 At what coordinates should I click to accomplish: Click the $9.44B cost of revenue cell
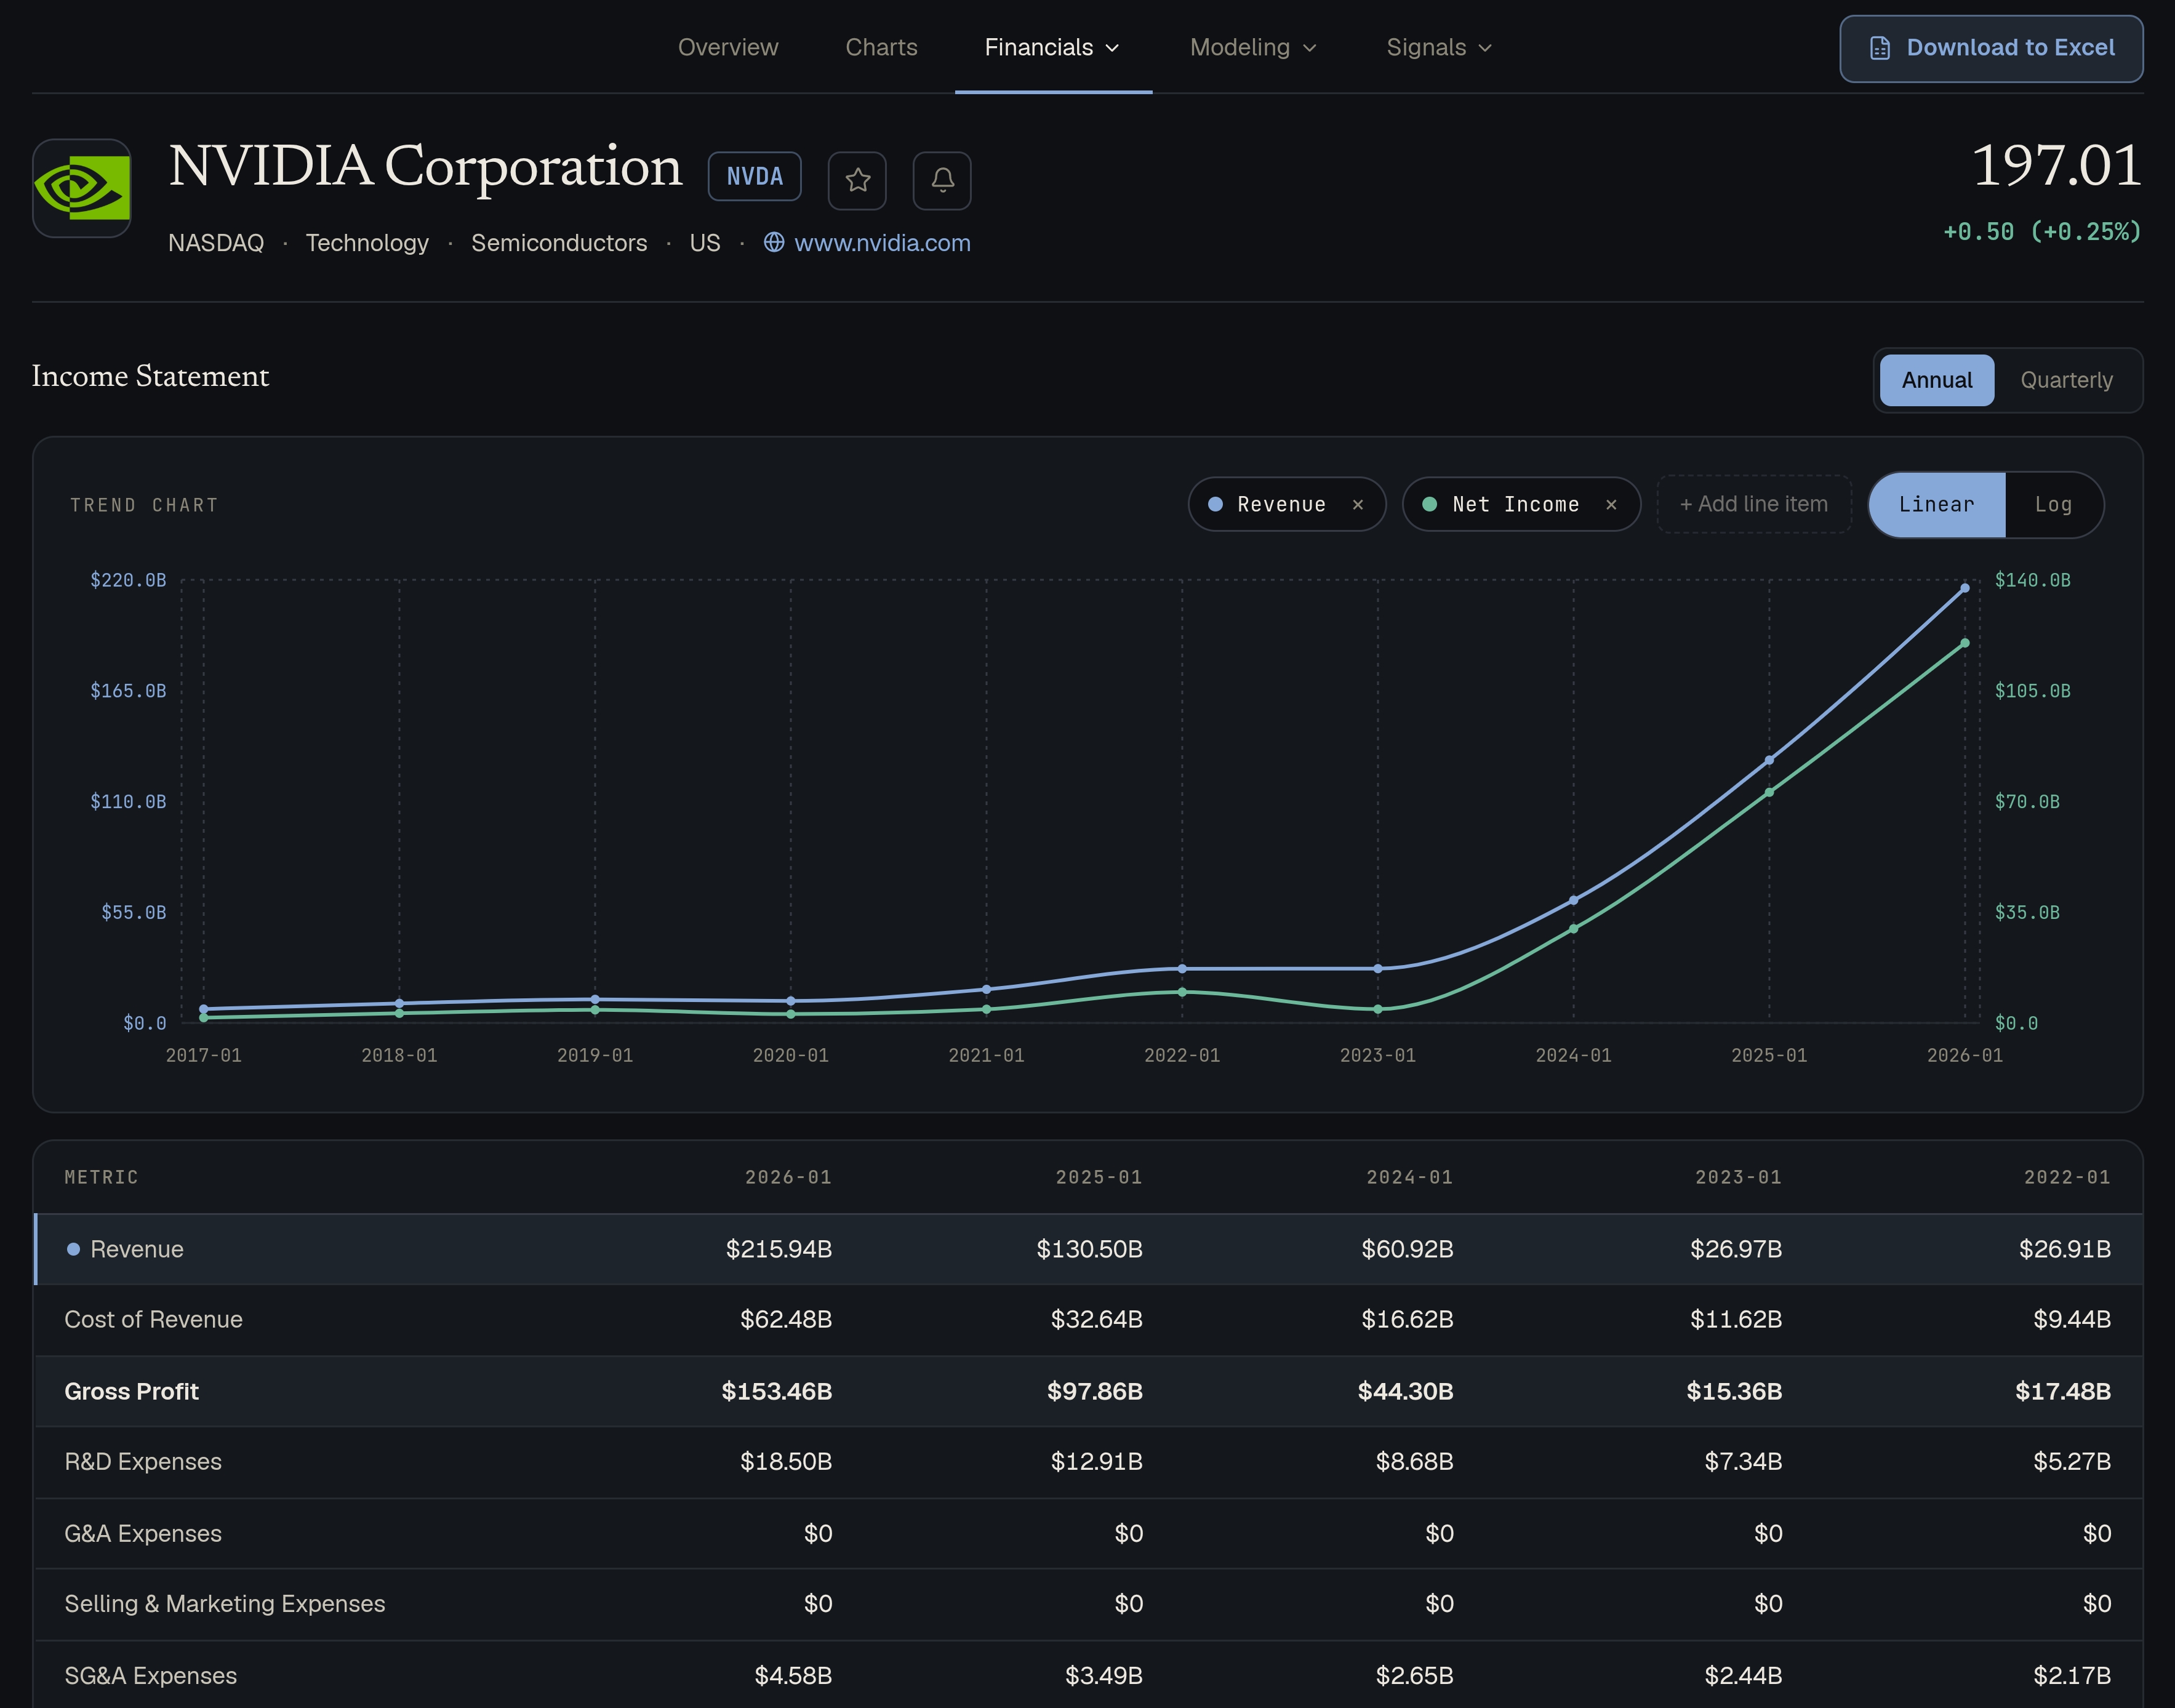click(x=2072, y=1319)
